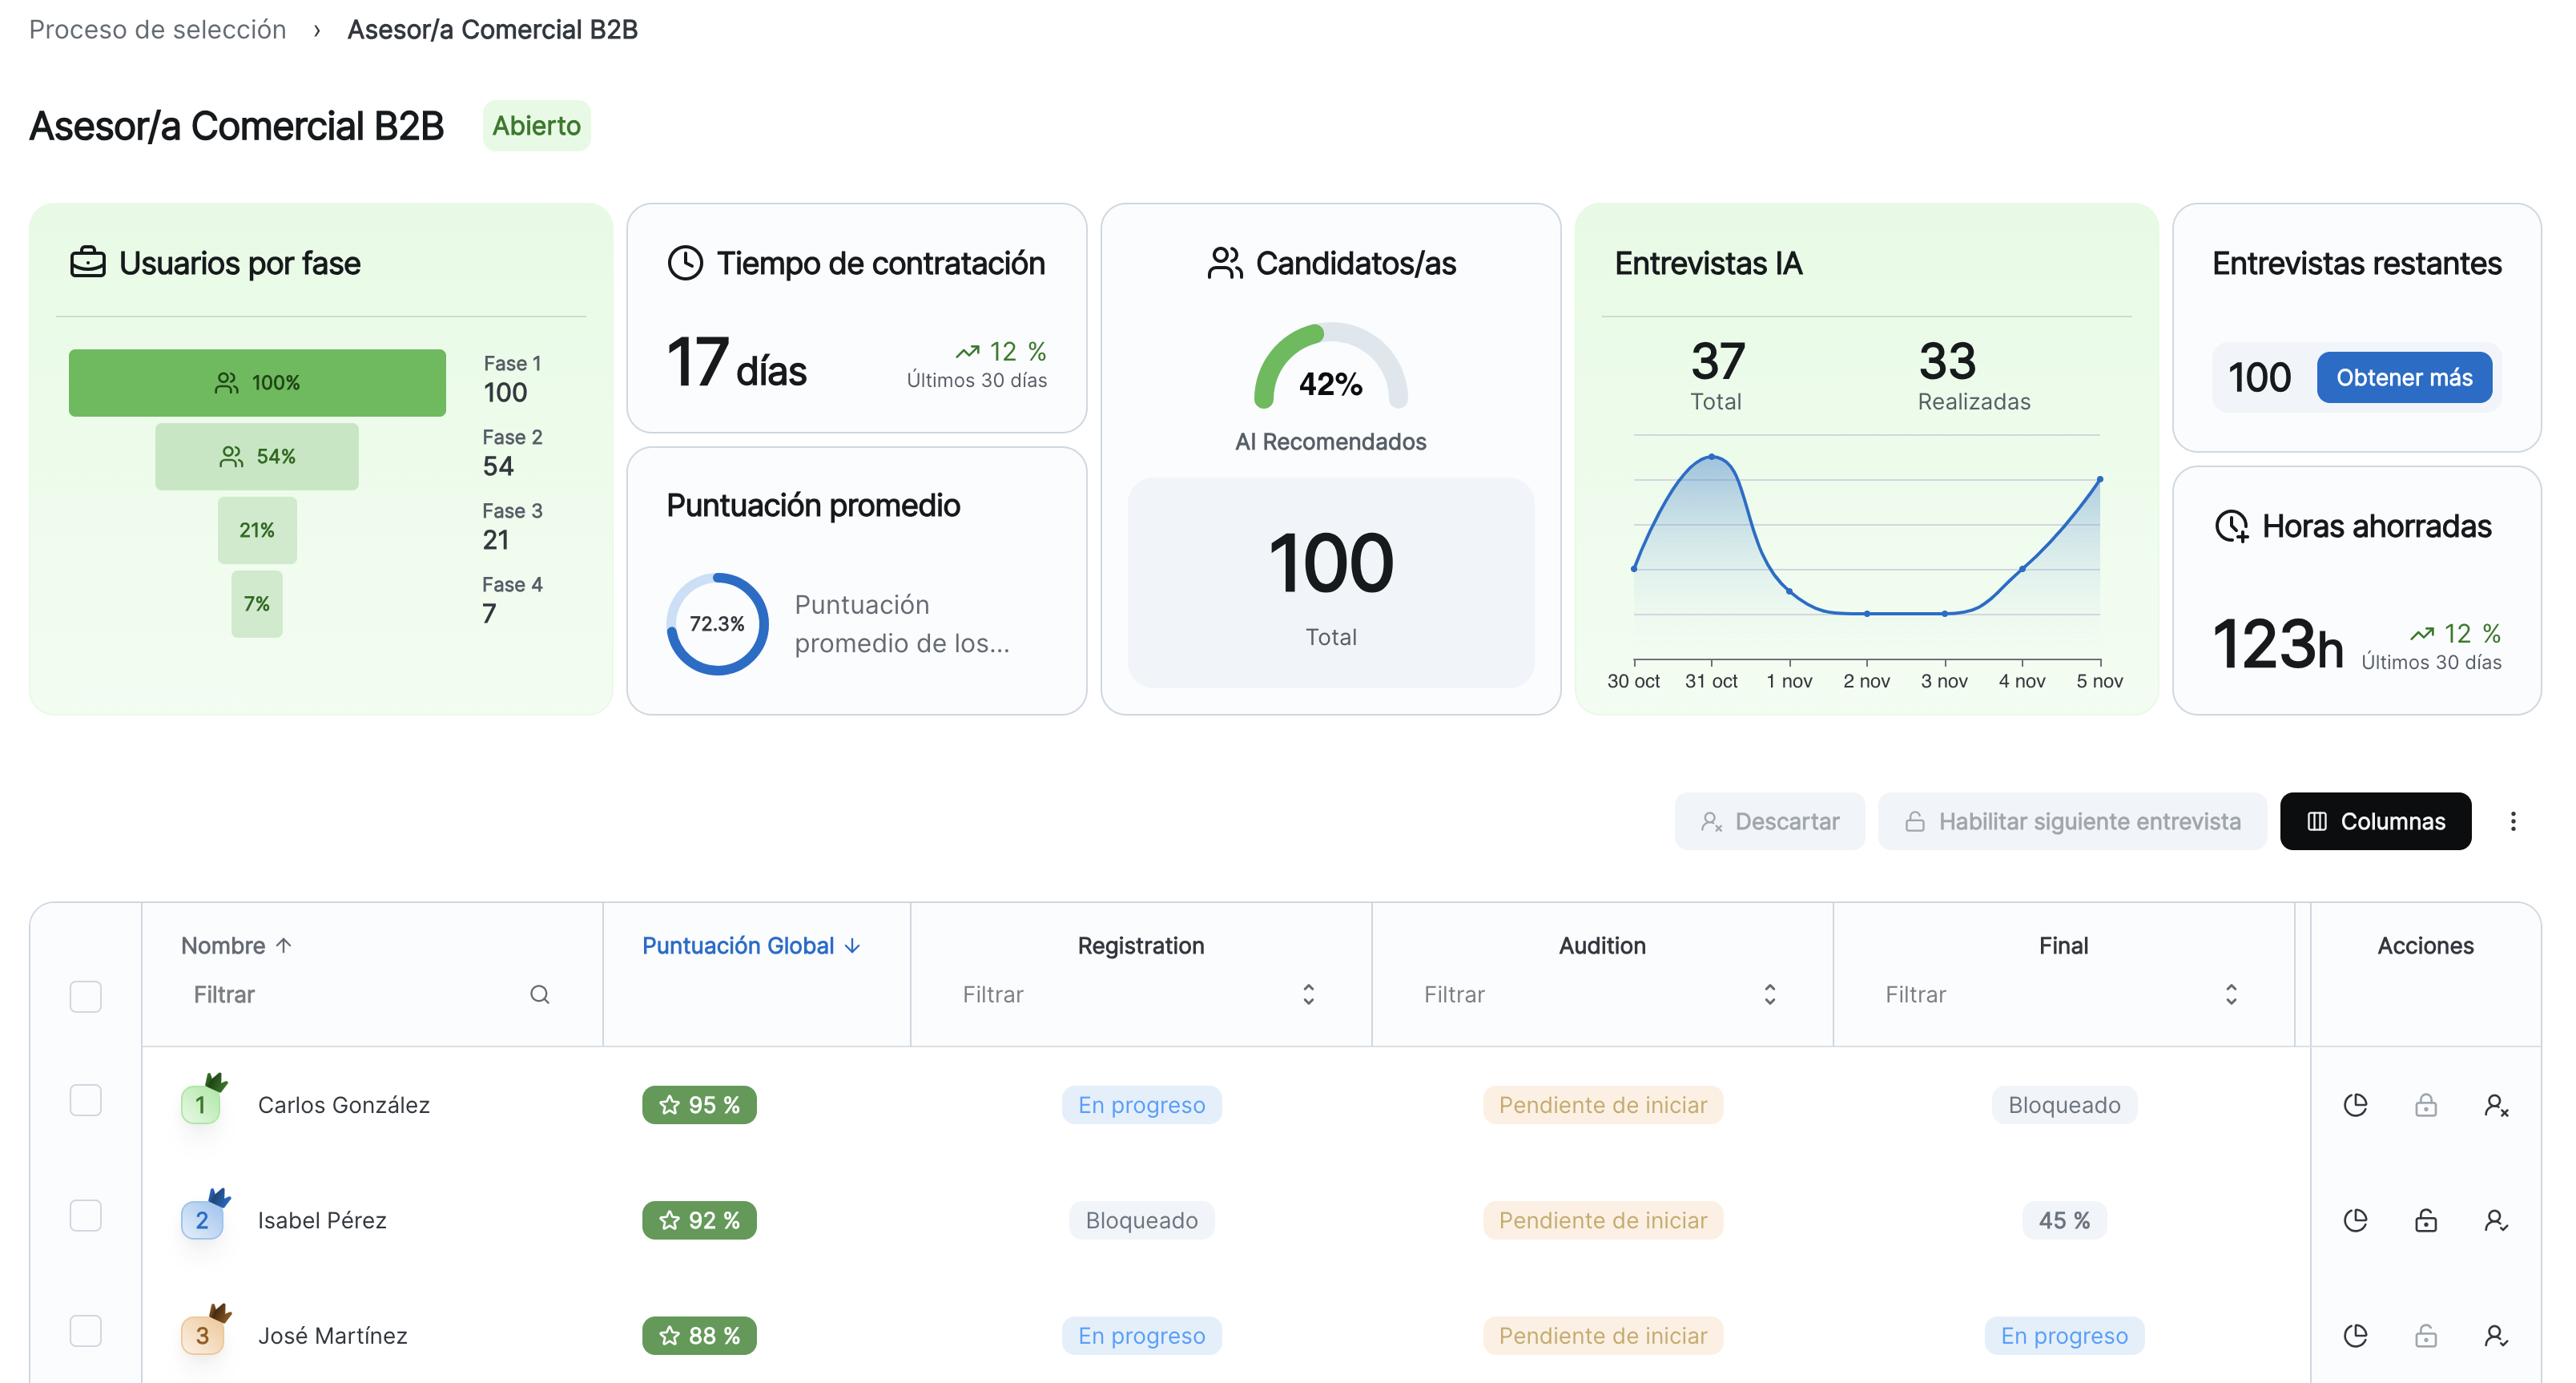
Task: Go to Proceso de selección breadcrumb
Action: [157, 29]
